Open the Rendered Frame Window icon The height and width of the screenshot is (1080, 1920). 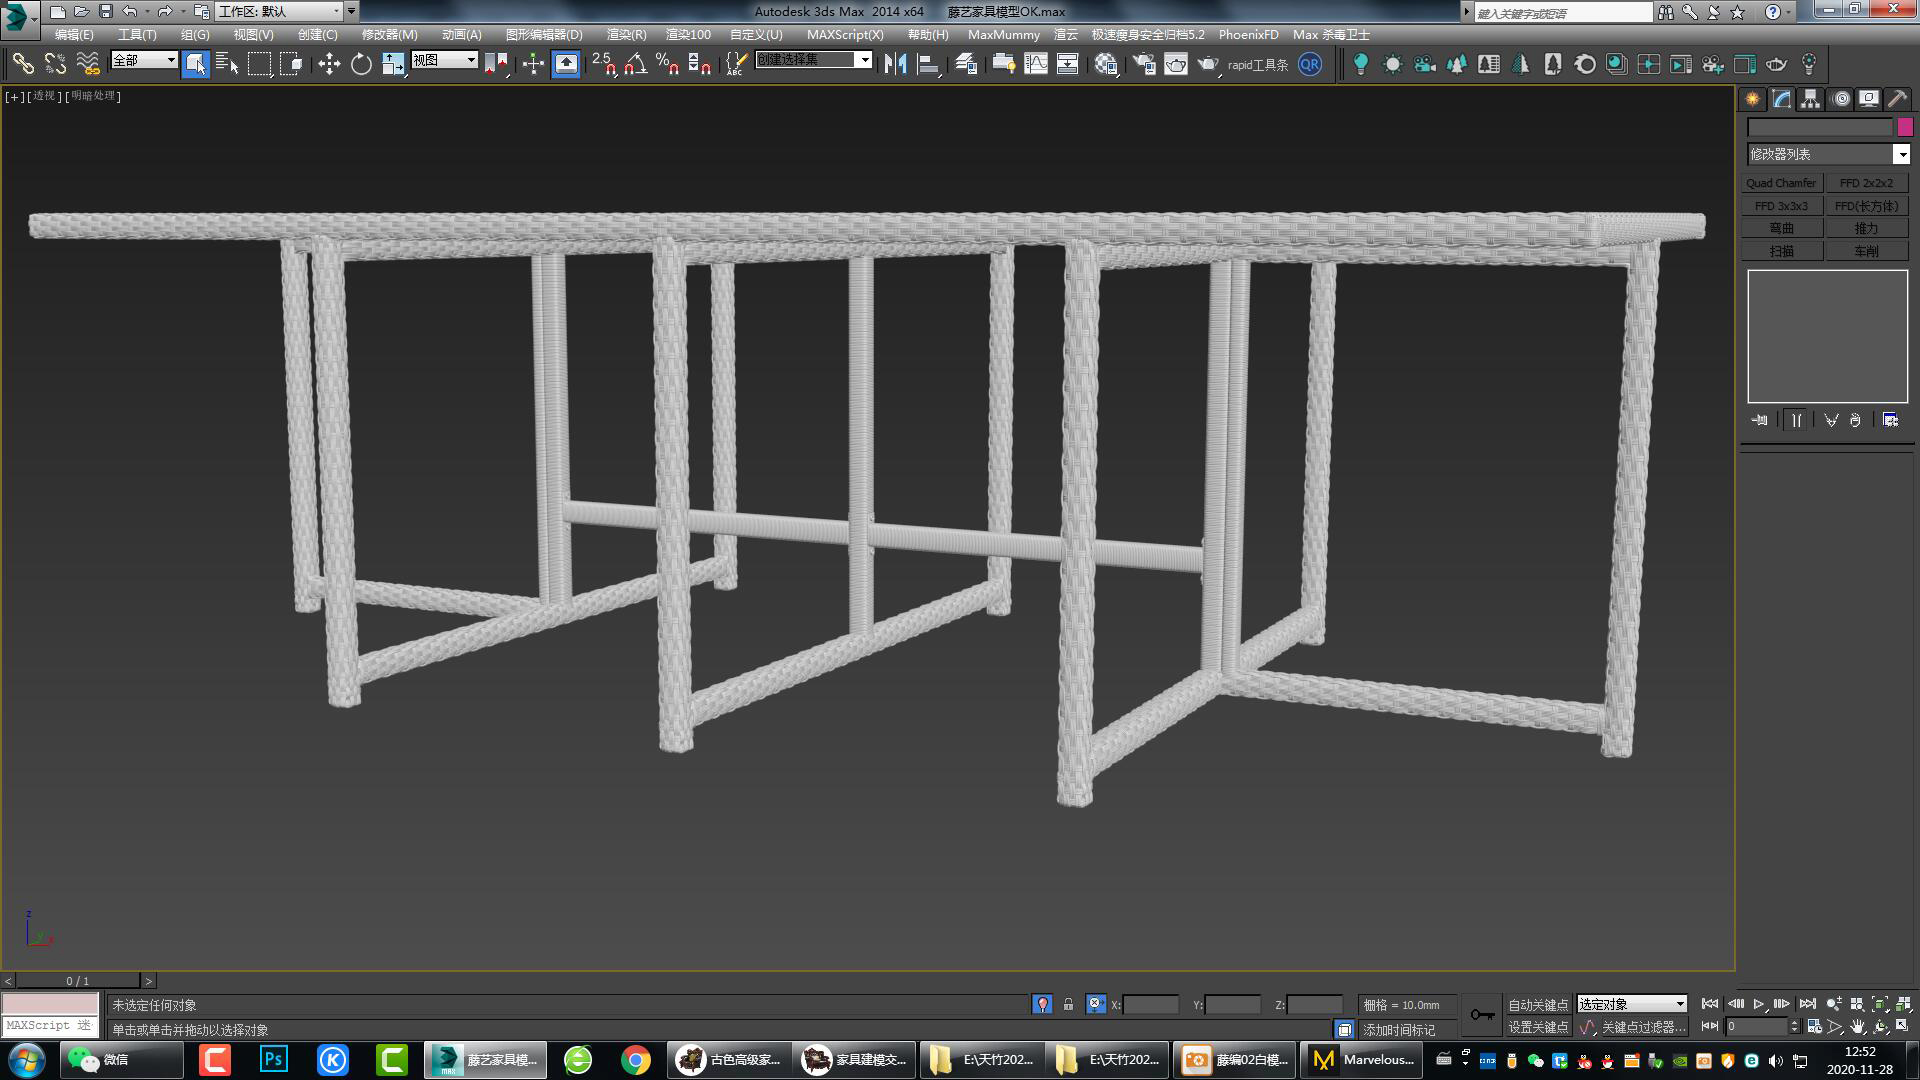click(1176, 64)
